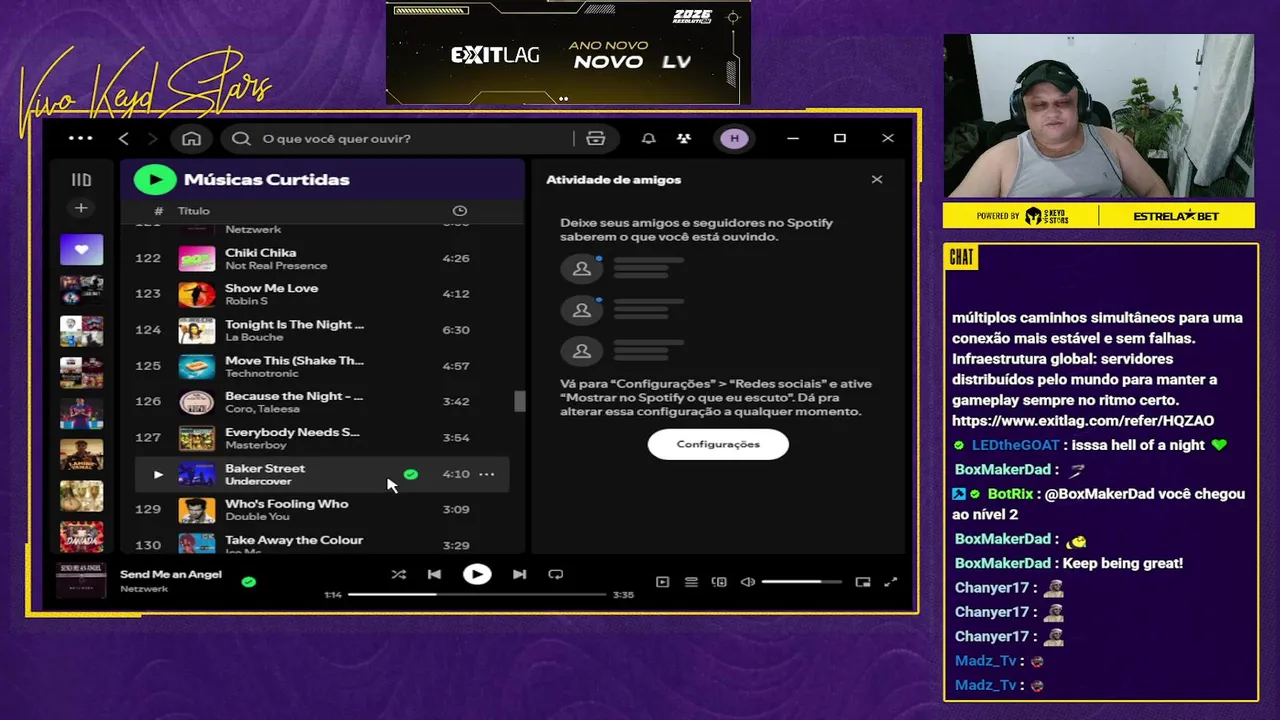Image resolution: width=1280 pixels, height=720 pixels.
Task: Play the Baker Street track arrow
Action: click(158, 474)
